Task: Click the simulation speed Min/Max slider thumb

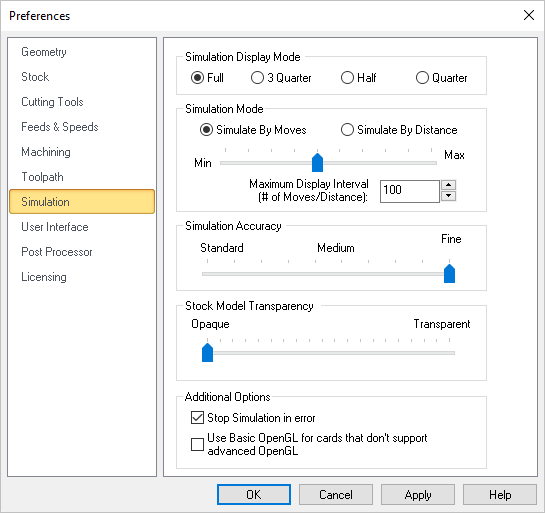Action: click(317, 162)
